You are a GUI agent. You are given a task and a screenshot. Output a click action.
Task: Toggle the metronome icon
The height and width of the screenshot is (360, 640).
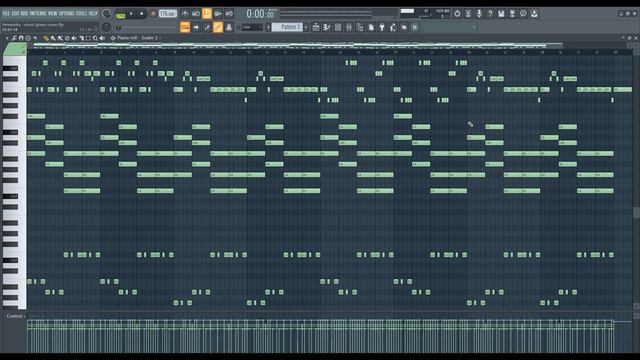(x=185, y=14)
